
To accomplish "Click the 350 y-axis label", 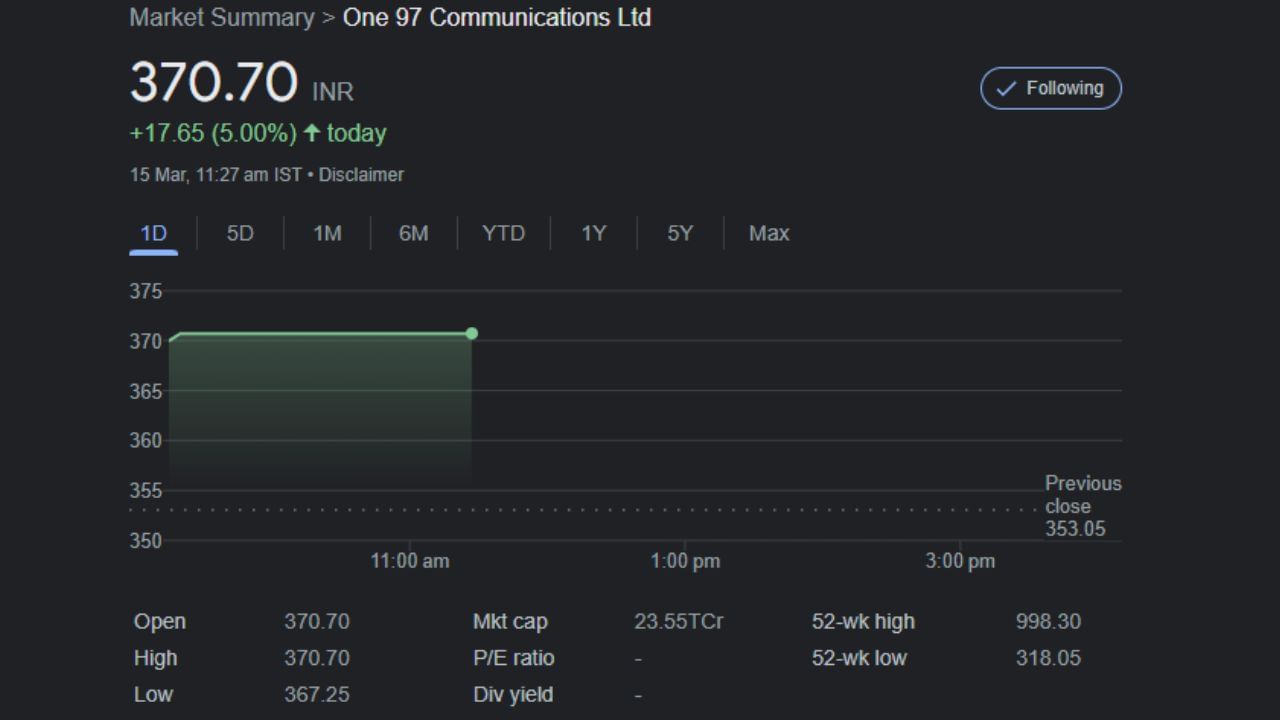I will pyautogui.click(x=145, y=540).
